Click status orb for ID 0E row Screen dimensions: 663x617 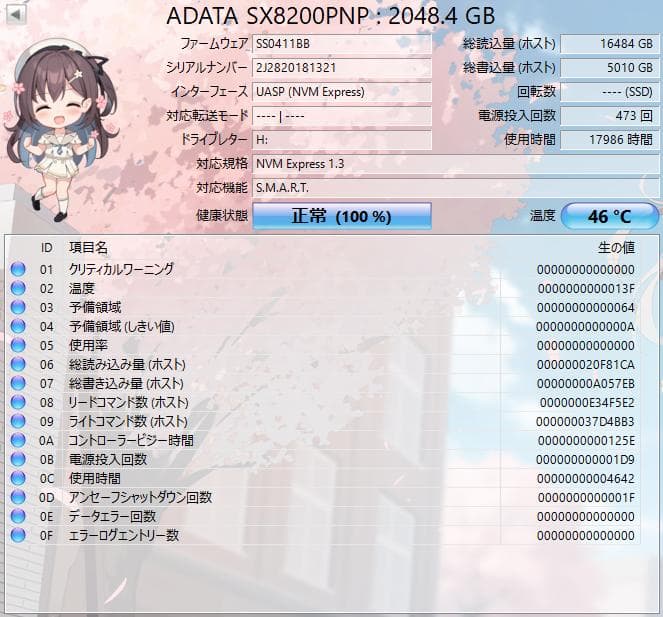coord(18,516)
